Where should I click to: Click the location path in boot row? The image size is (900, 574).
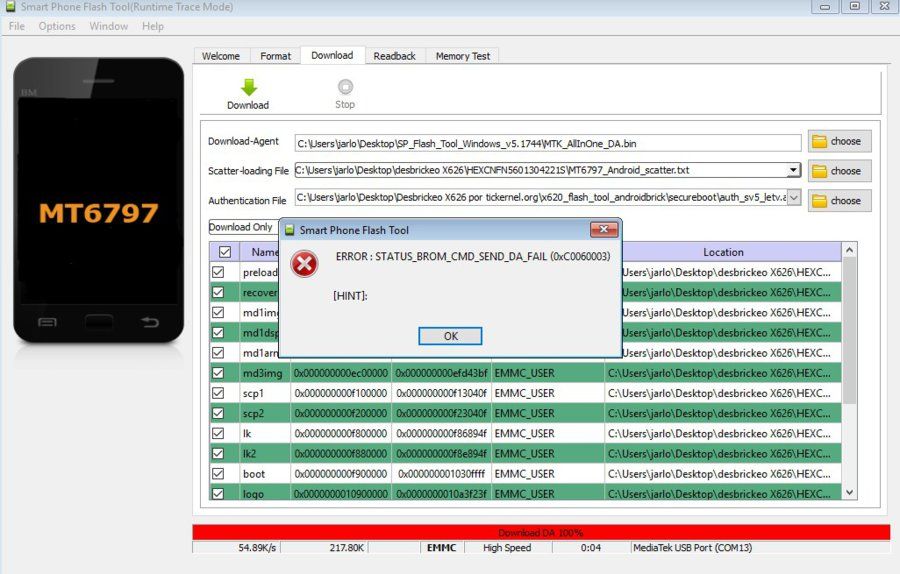point(723,474)
